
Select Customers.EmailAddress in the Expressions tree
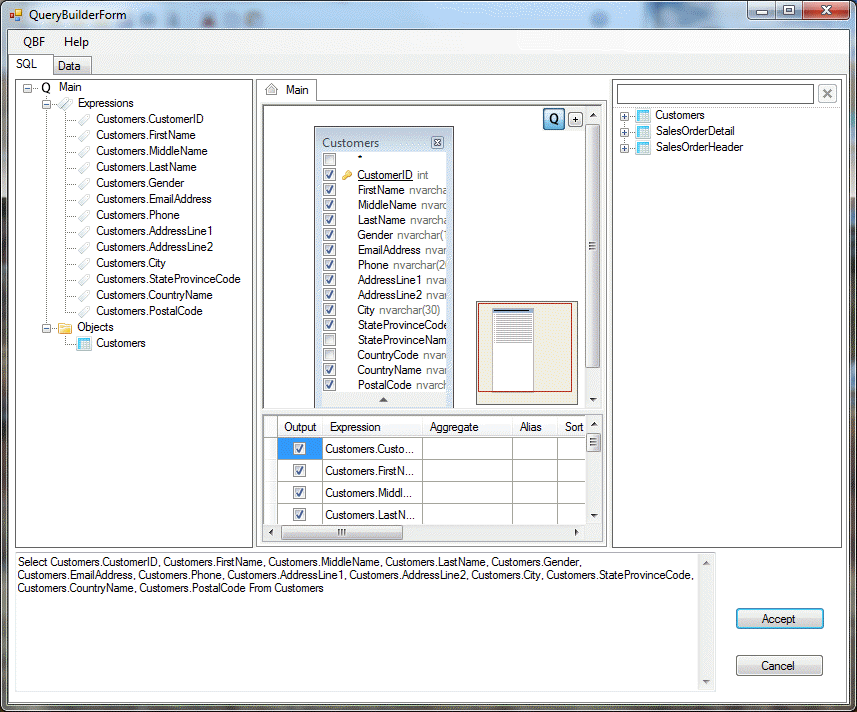[x=154, y=199]
